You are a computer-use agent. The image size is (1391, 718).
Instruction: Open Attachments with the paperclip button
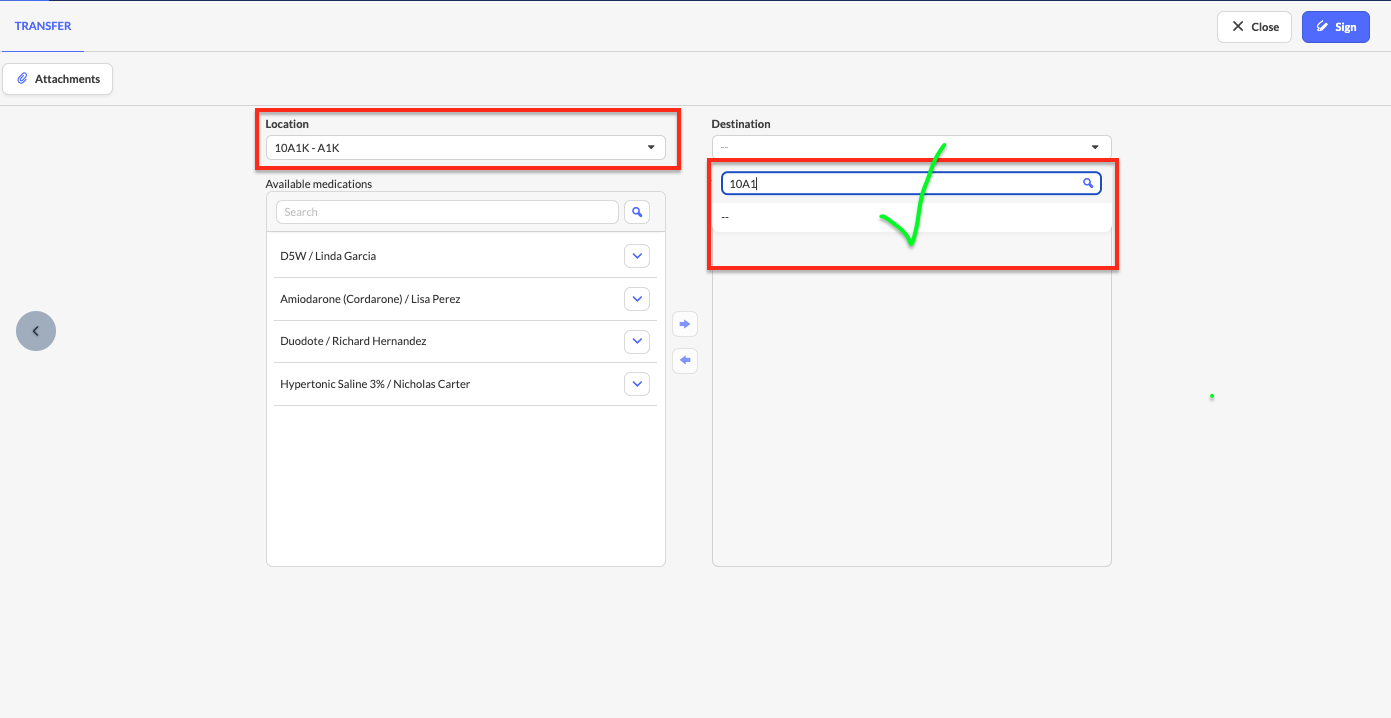pos(58,79)
